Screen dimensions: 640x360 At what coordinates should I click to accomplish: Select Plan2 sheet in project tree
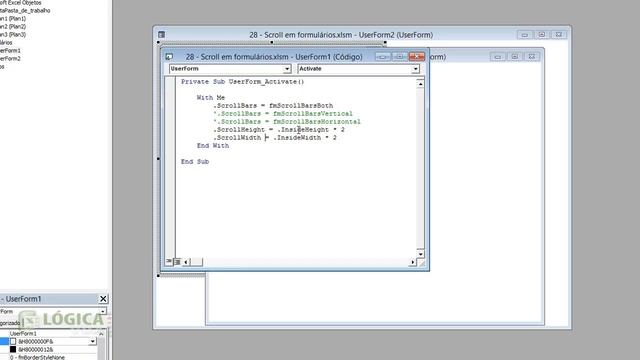coord(13,27)
